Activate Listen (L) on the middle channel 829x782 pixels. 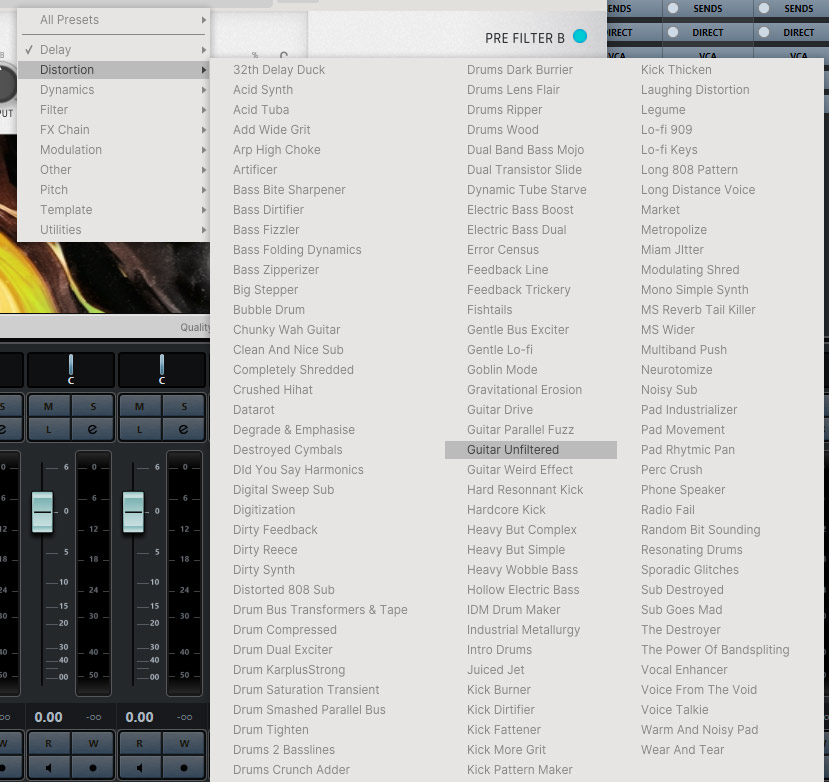point(48,429)
